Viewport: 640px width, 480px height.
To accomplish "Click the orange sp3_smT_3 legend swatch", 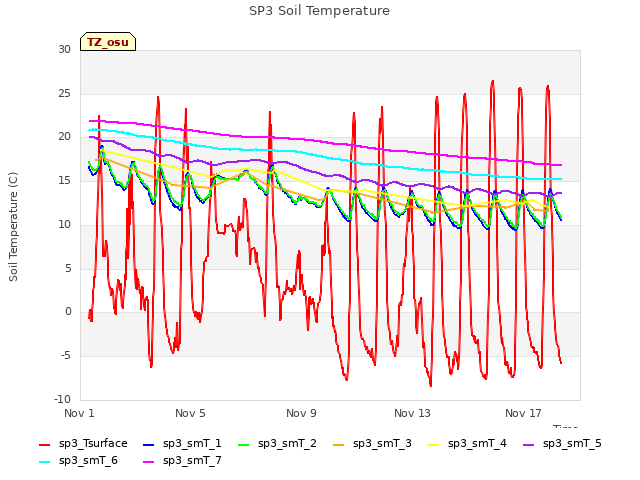I will click(339, 444).
